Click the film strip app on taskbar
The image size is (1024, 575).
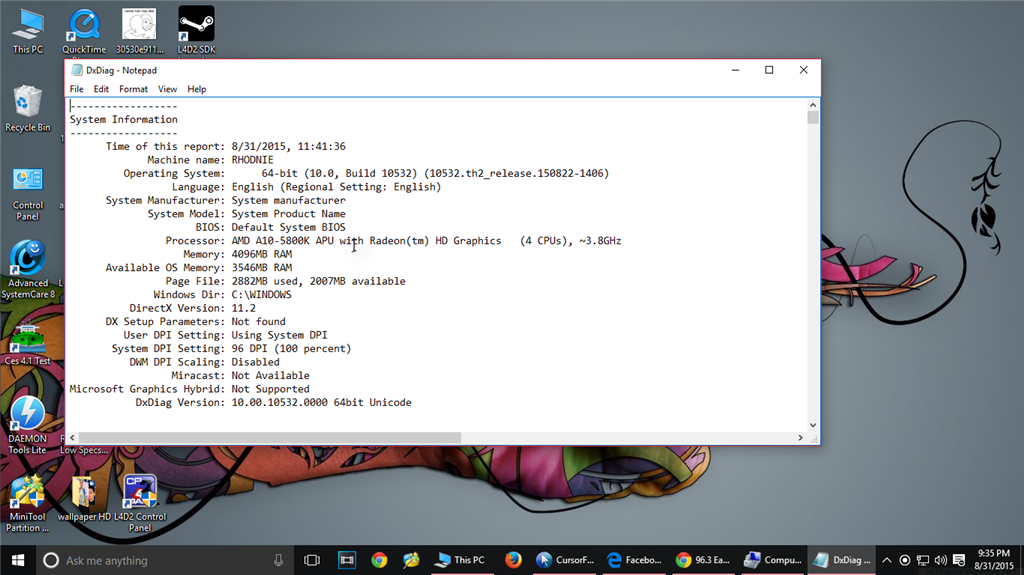[347, 560]
